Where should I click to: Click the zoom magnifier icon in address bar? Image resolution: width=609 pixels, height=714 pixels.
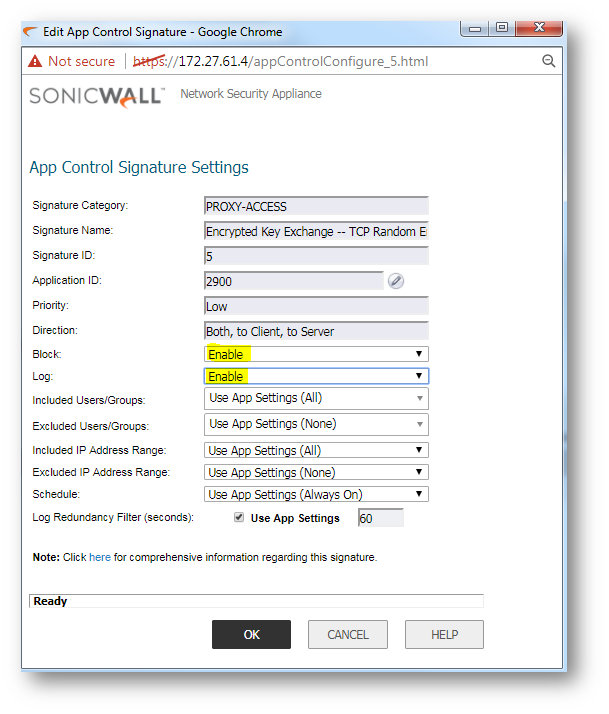548,61
